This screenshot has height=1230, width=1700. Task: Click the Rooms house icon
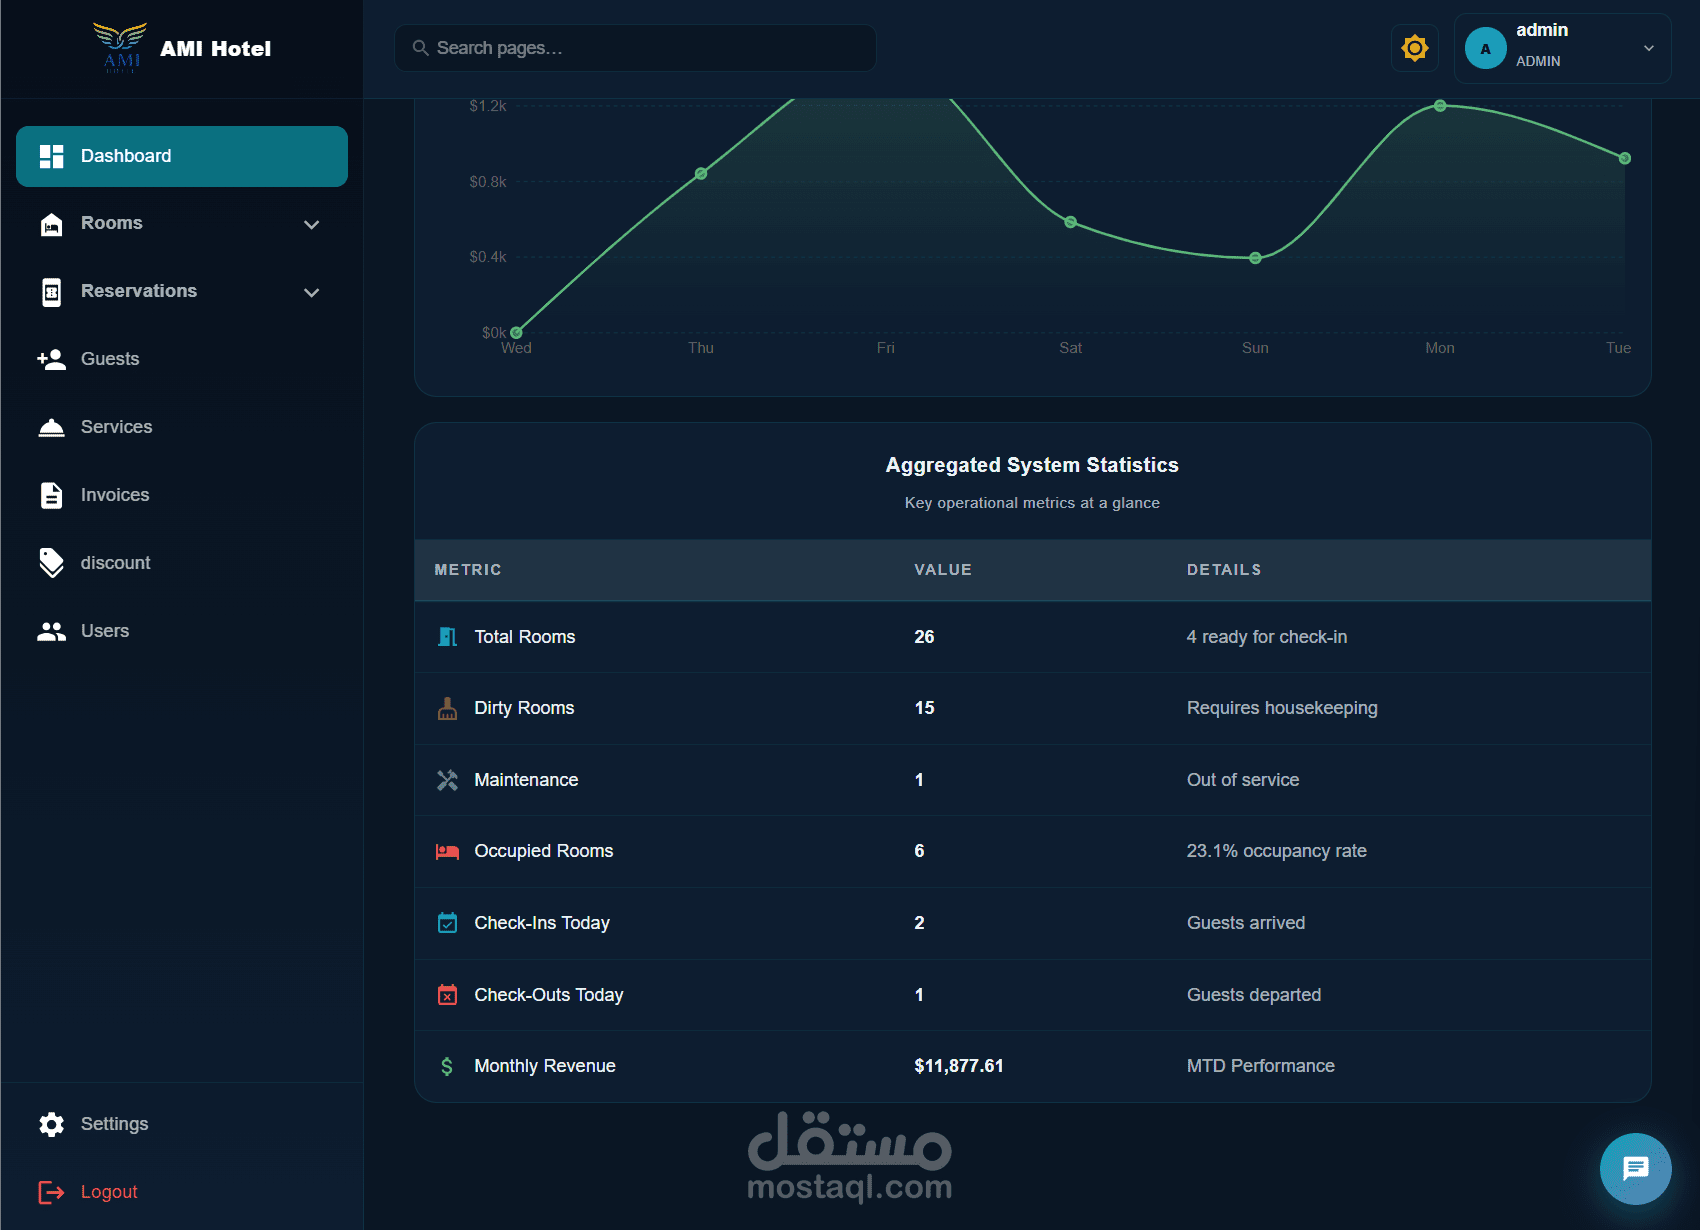[x=51, y=224]
